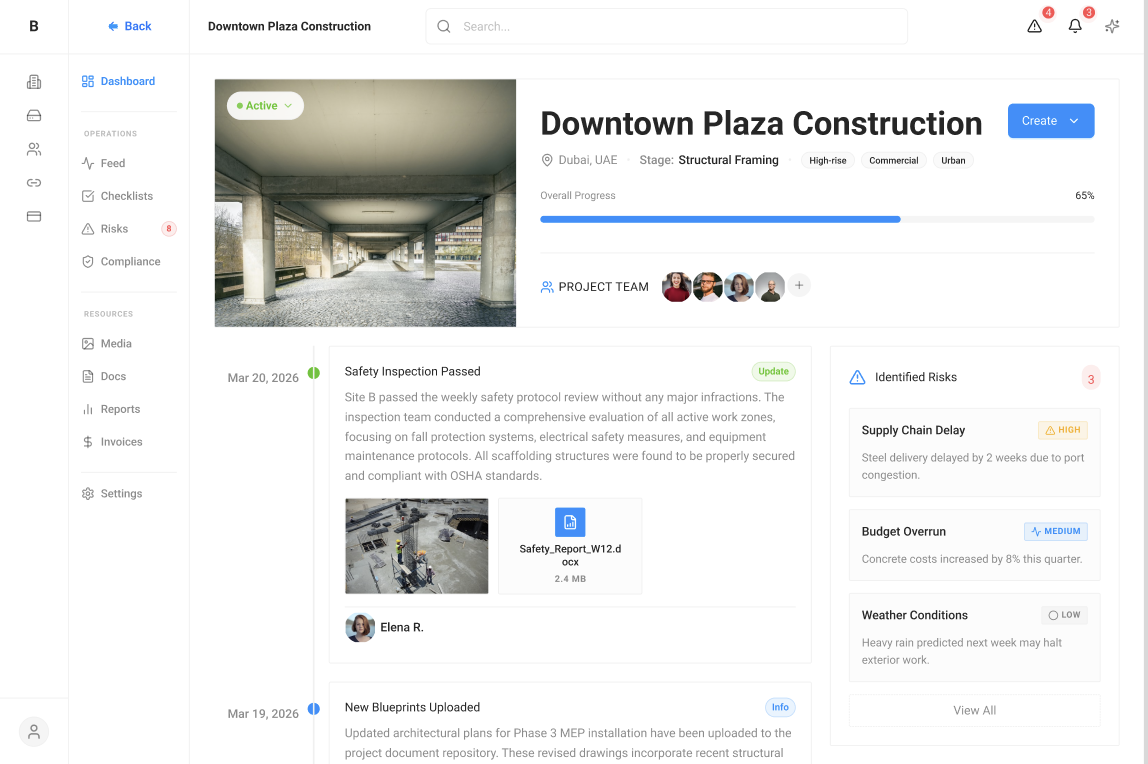Open the Budget Overrun risk card

(974, 545)
